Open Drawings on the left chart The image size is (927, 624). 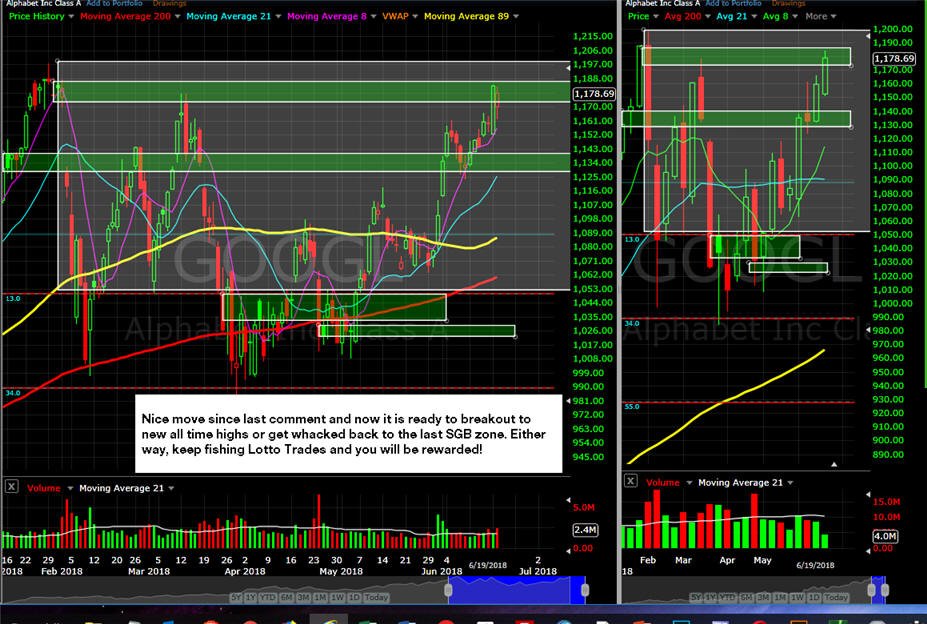coord(170,4)
